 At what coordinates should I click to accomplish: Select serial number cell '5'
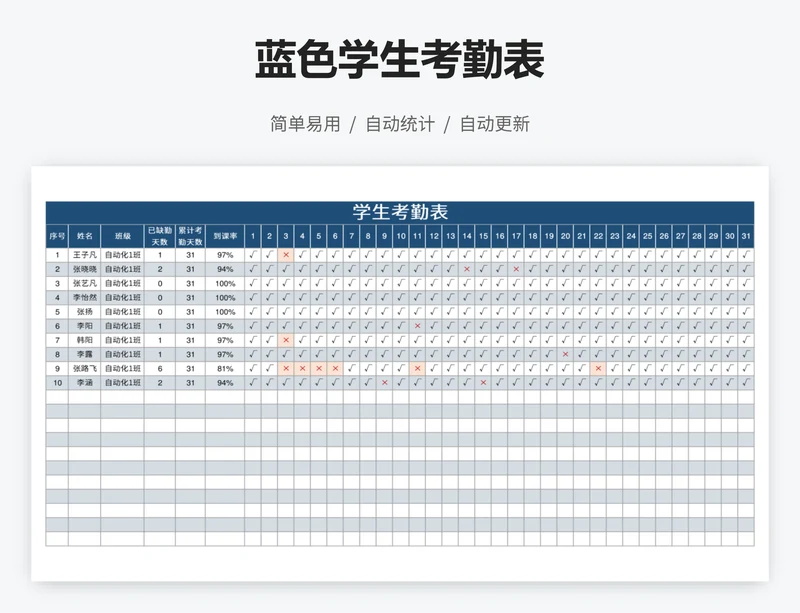[57, 312]
